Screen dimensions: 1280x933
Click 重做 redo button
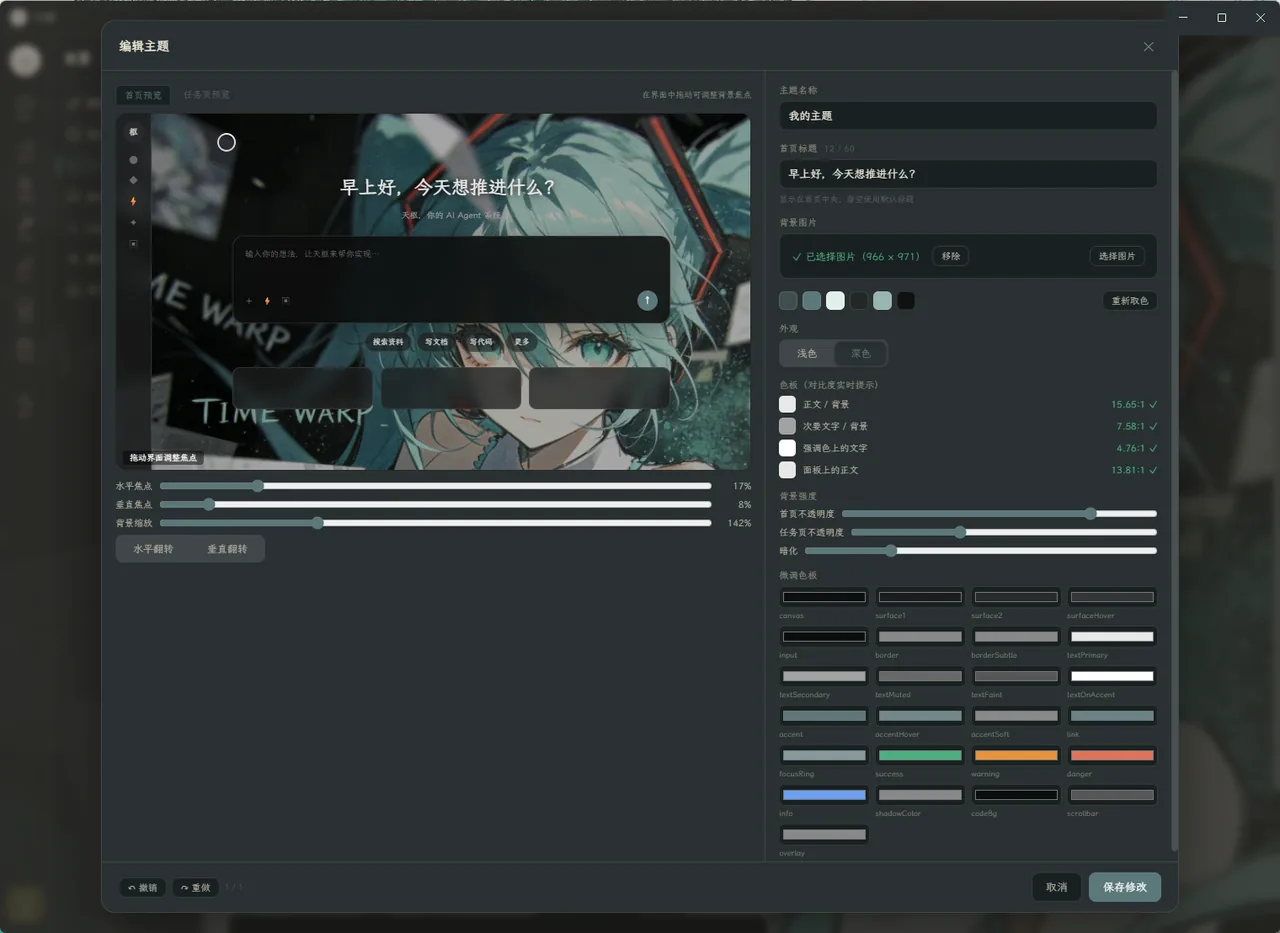coord(196,887)
